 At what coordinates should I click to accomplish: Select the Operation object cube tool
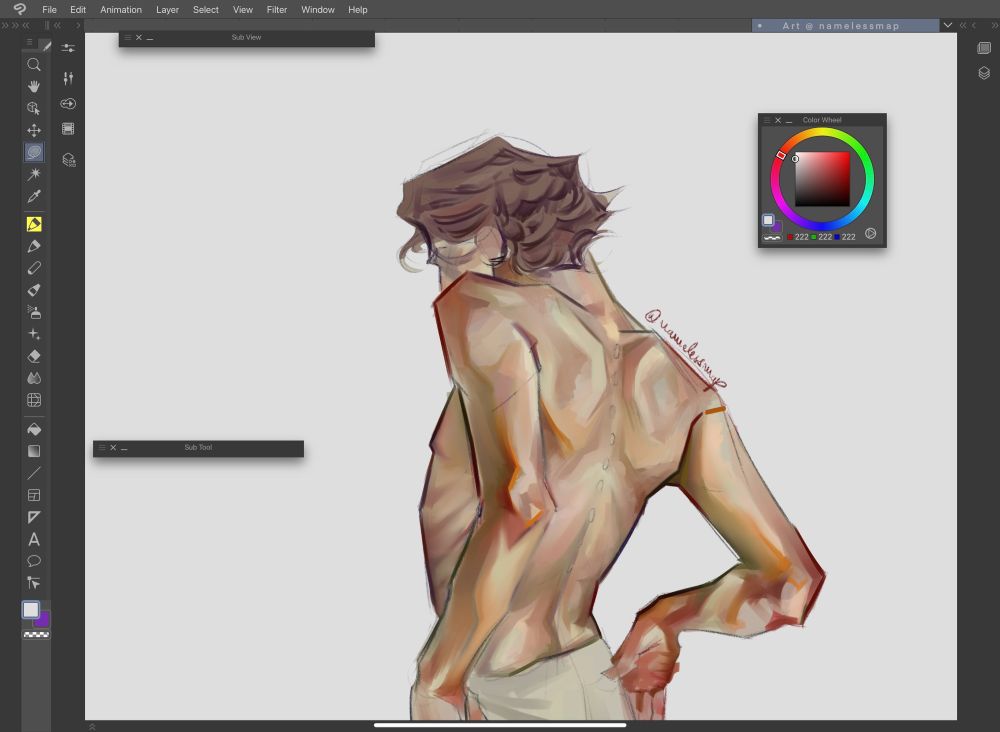pos(34,108)
